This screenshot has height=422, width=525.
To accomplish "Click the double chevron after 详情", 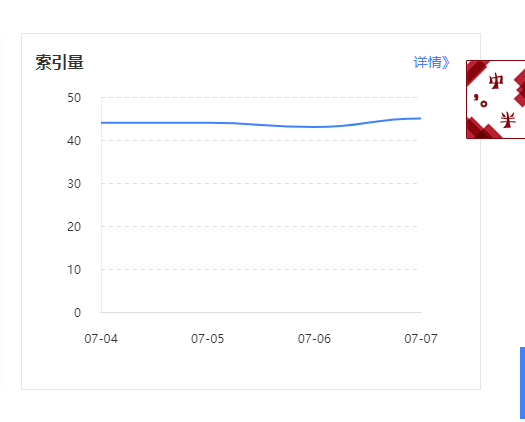I will point(446,63).
